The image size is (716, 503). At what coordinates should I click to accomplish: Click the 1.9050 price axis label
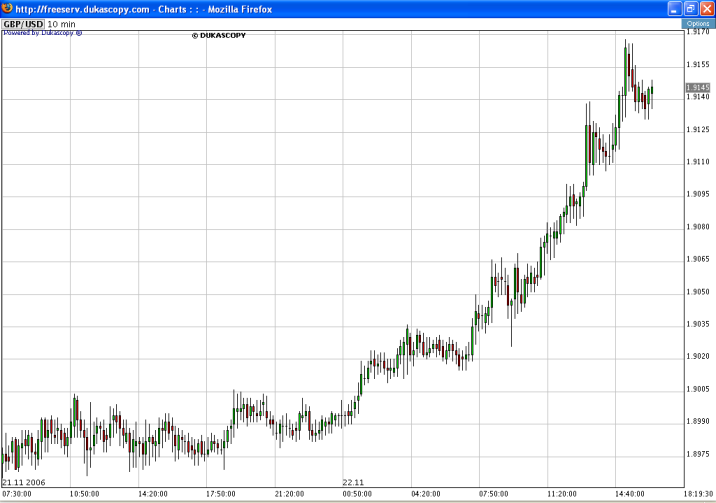click(x=698, y=292)
